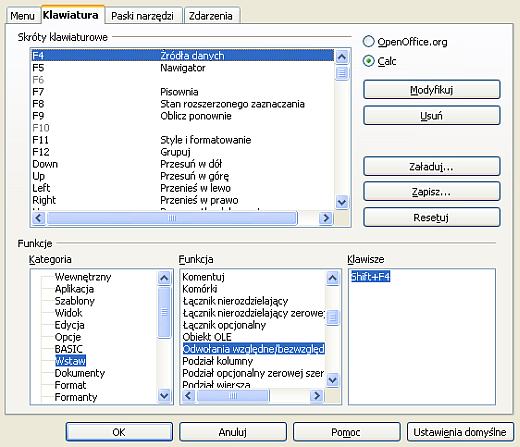Select the Formanty category
Viewport: 520px width, 447px height.
tap(76, 397)
